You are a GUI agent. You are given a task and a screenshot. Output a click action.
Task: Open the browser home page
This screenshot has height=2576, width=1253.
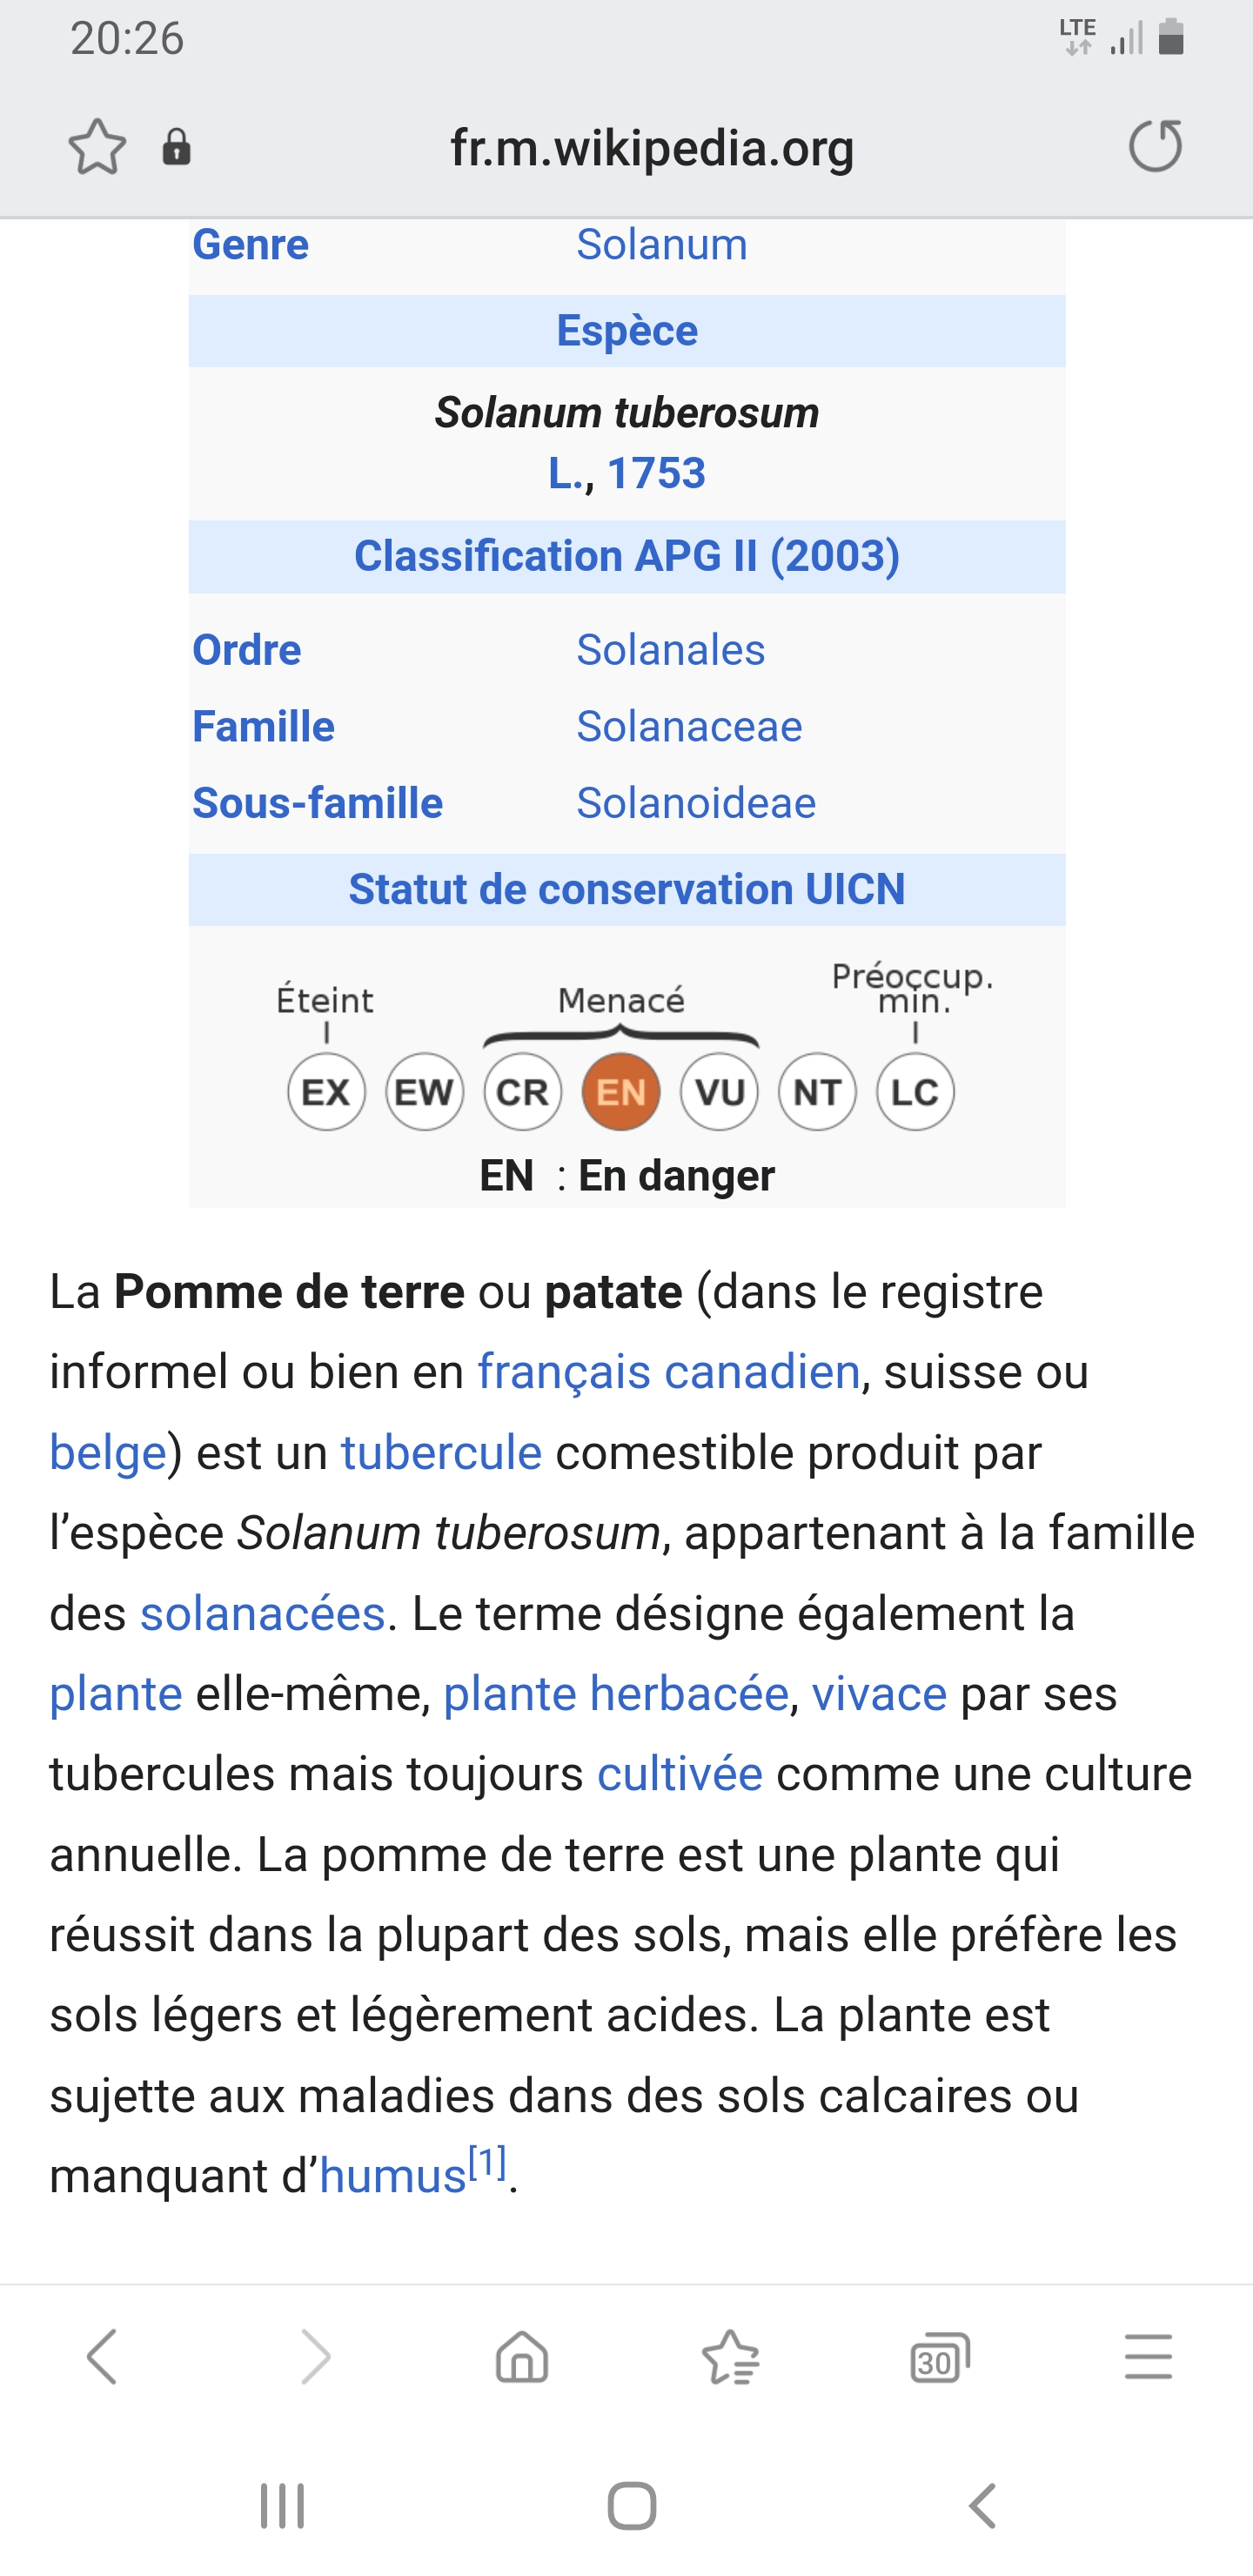(x=522, y=2357)
